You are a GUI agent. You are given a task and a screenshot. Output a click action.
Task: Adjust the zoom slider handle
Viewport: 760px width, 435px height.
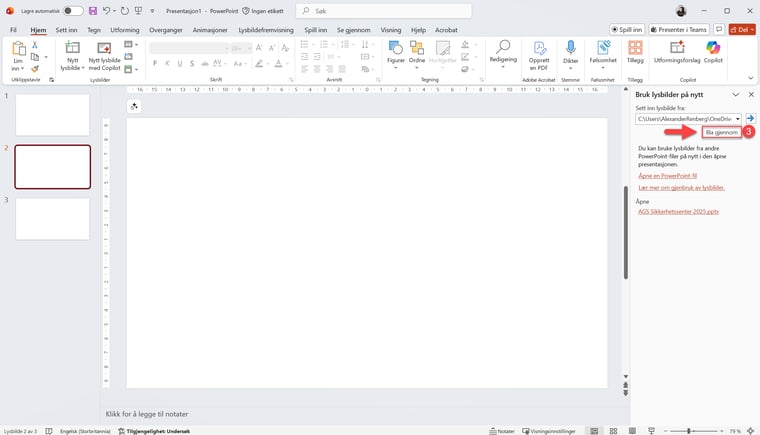pyautogui.click(x=689, y=431)
